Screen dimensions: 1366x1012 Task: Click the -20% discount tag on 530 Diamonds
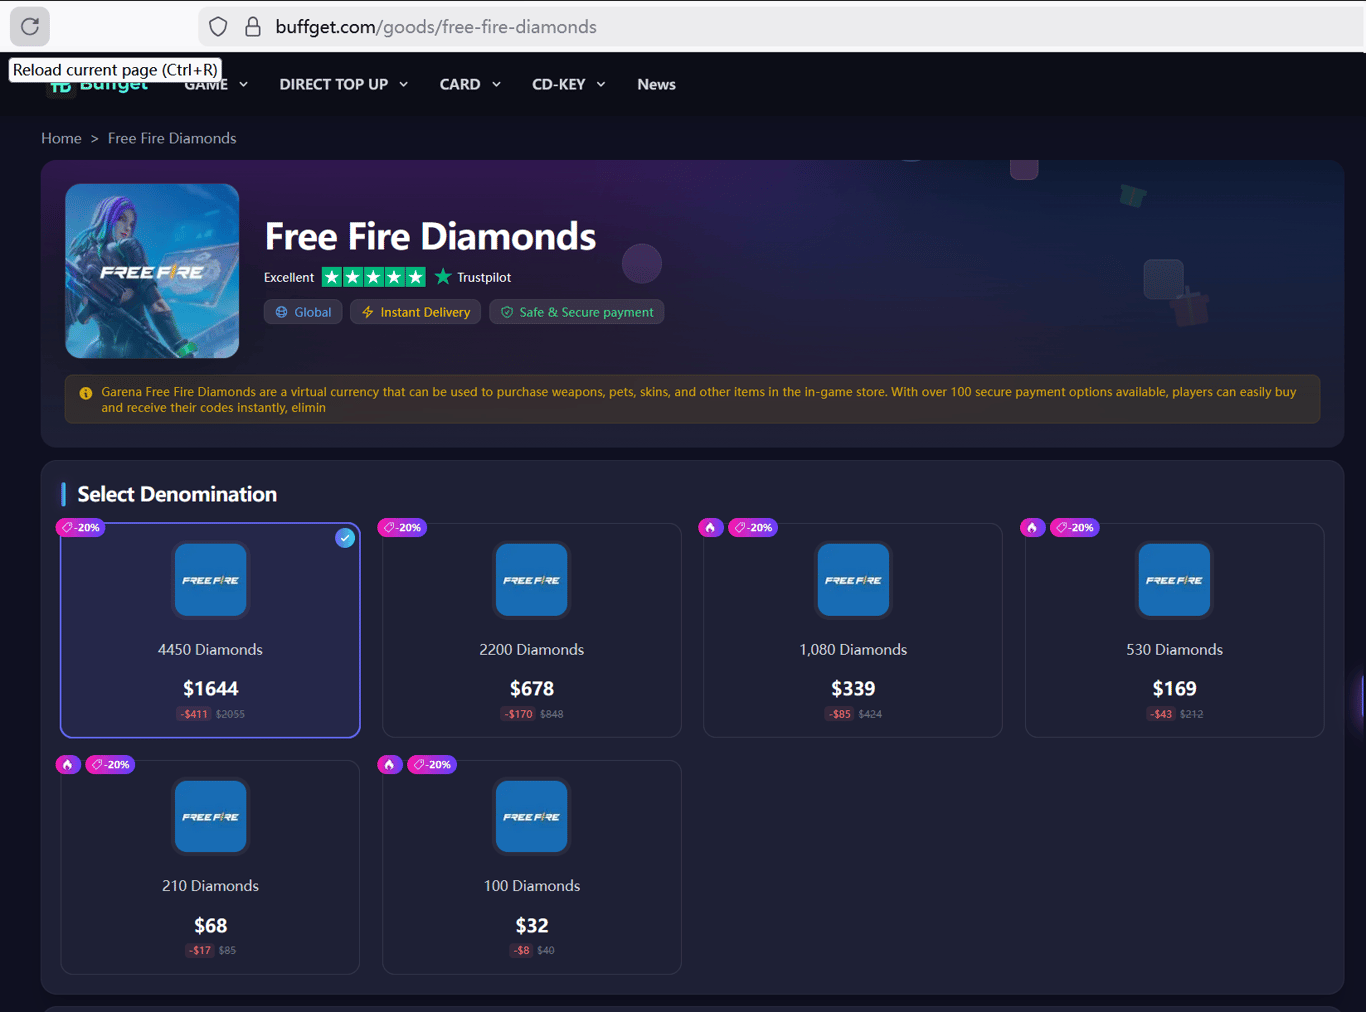(x=1075, y=527)
